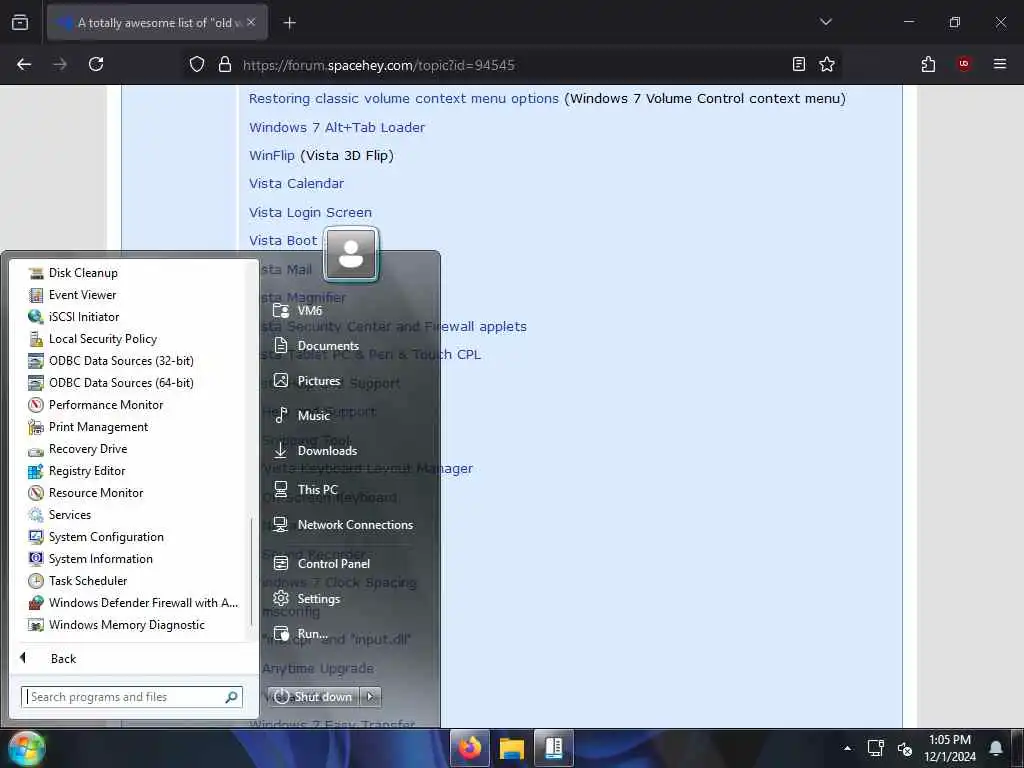Click the search magnifier icon in start menu
1024x768 pixels.
coord(231,697)
